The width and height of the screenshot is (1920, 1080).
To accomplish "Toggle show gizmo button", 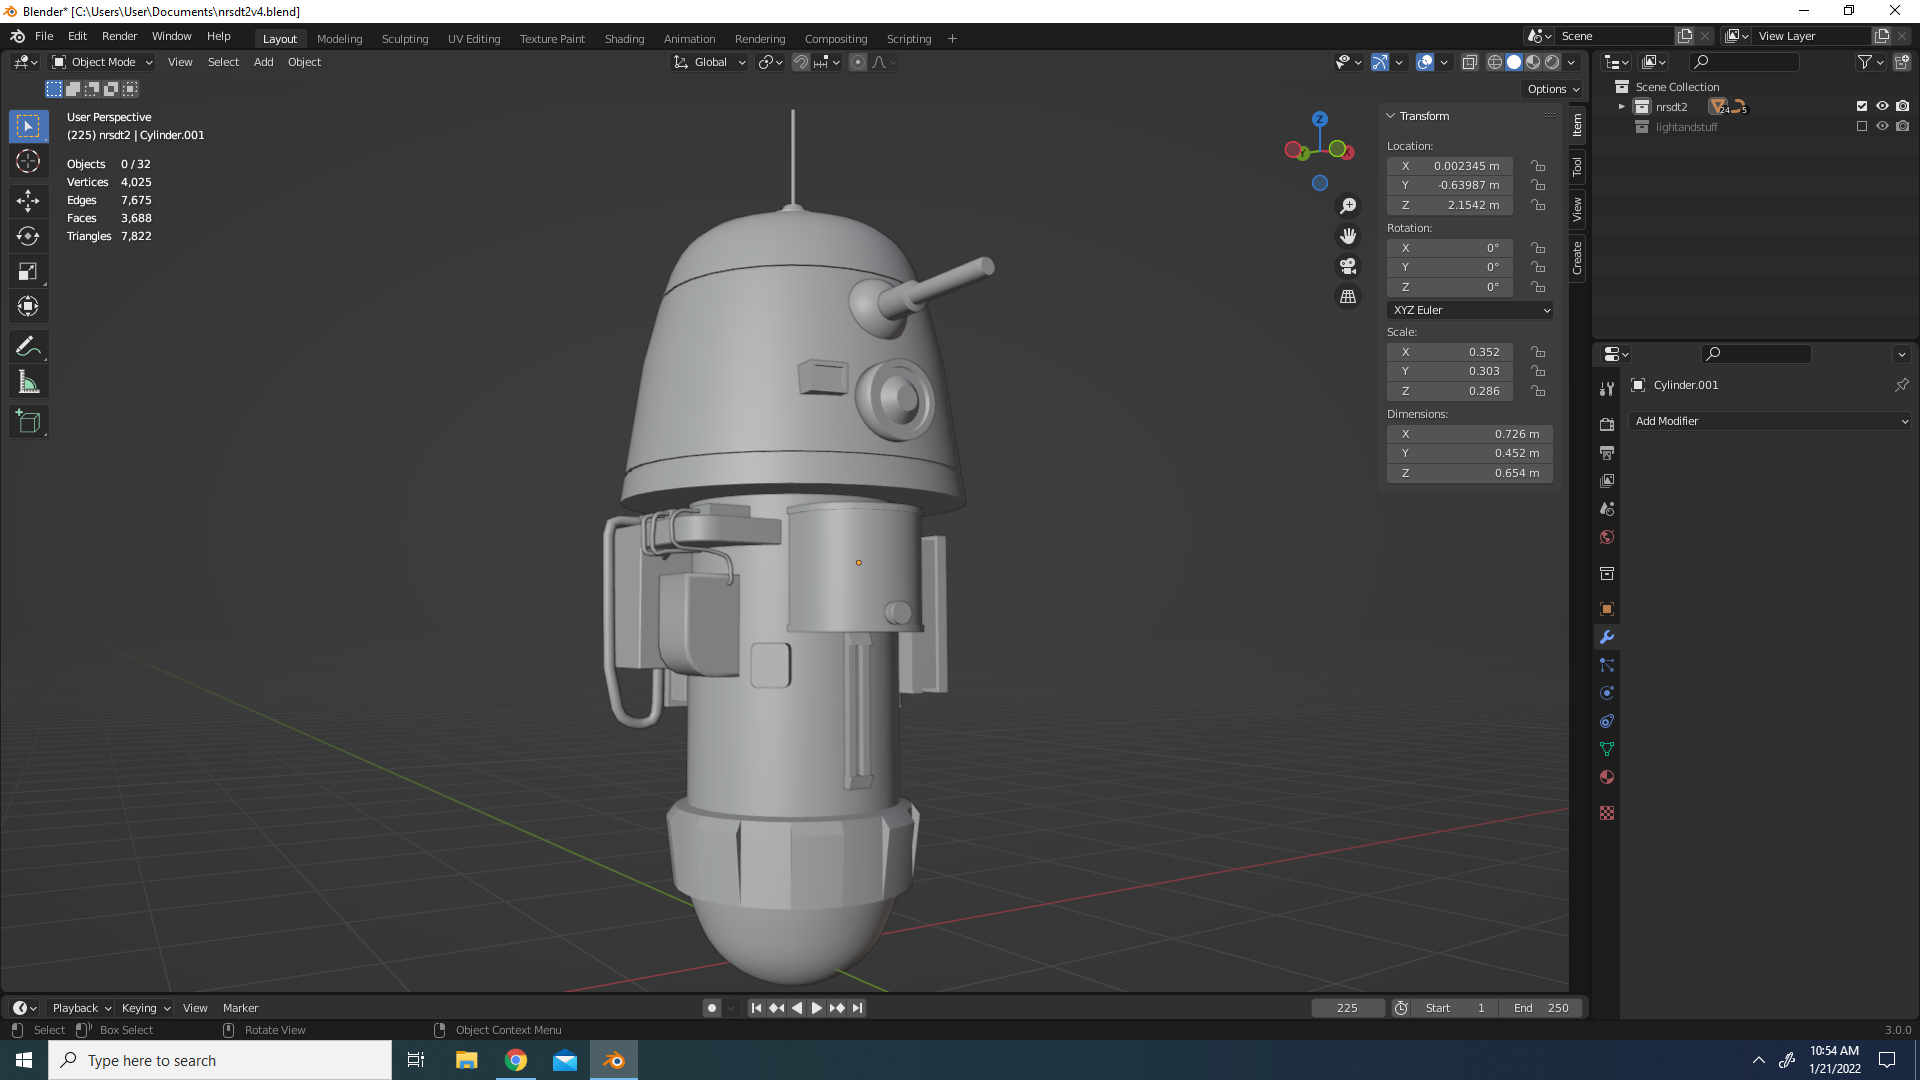I will 1380,62.
